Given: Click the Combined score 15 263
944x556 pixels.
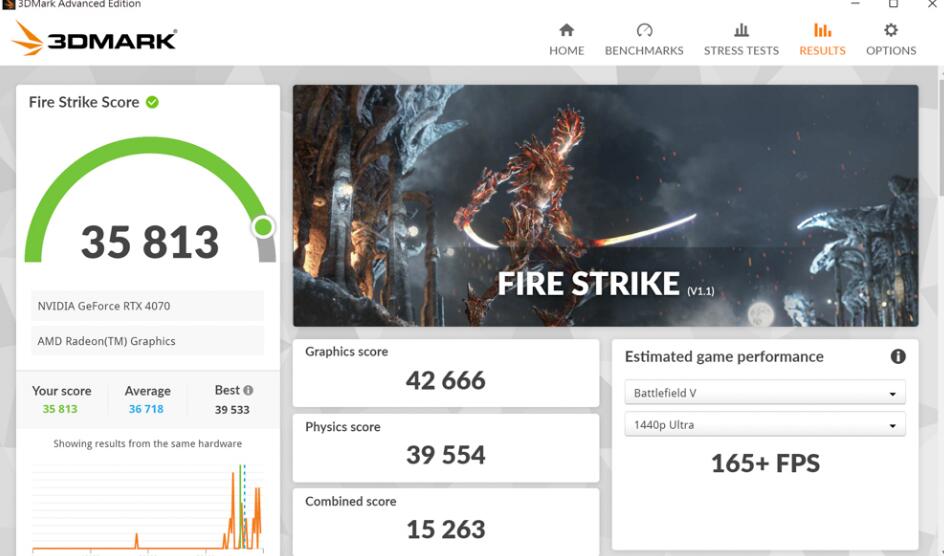Looking at the screenshot, I should (446, 530).
